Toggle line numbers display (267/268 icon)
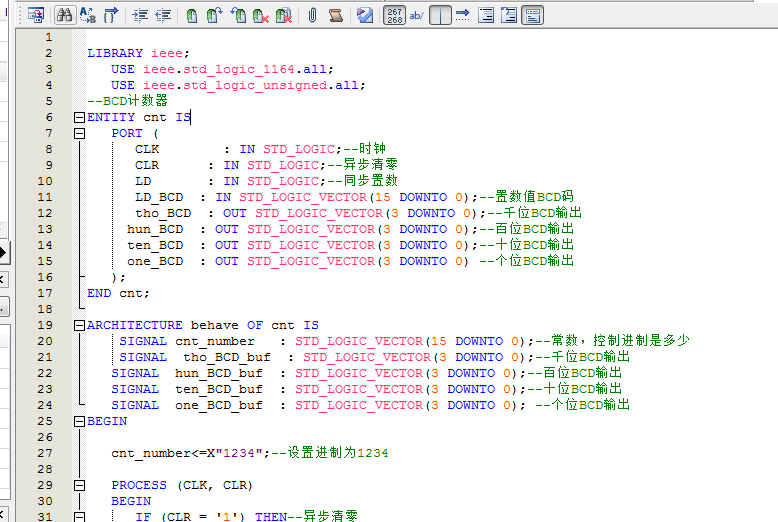The image size is (778, 522). 395,15
